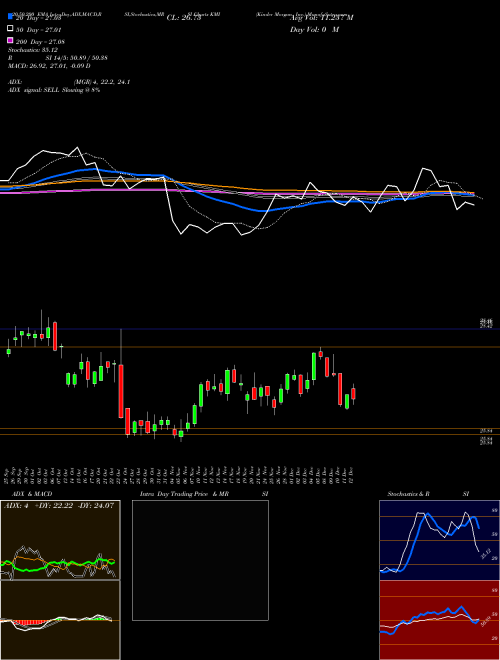Viewport: 500px width, 660px height.
Task: Click the 'ADX signal: SELL' status line
Action: (x=54, y=90)
